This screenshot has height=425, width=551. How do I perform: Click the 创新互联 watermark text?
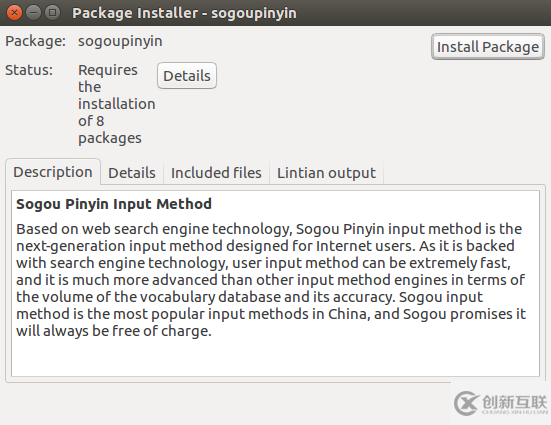[515, 401]
